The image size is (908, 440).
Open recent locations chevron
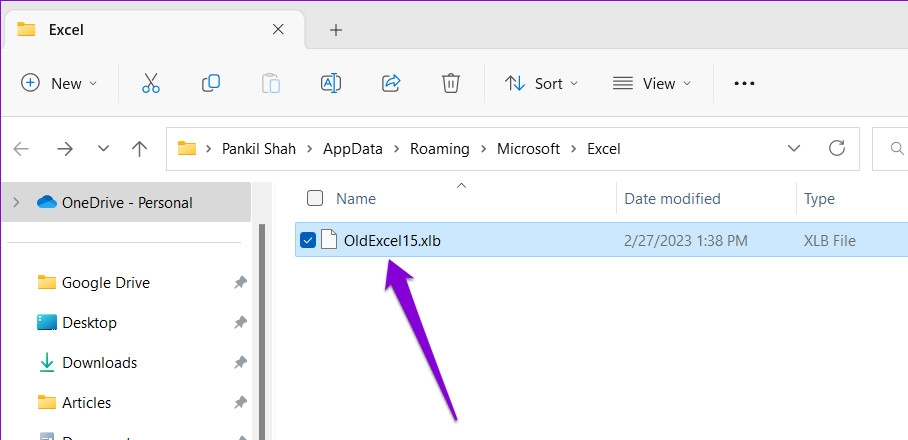(x=103, y=149)
